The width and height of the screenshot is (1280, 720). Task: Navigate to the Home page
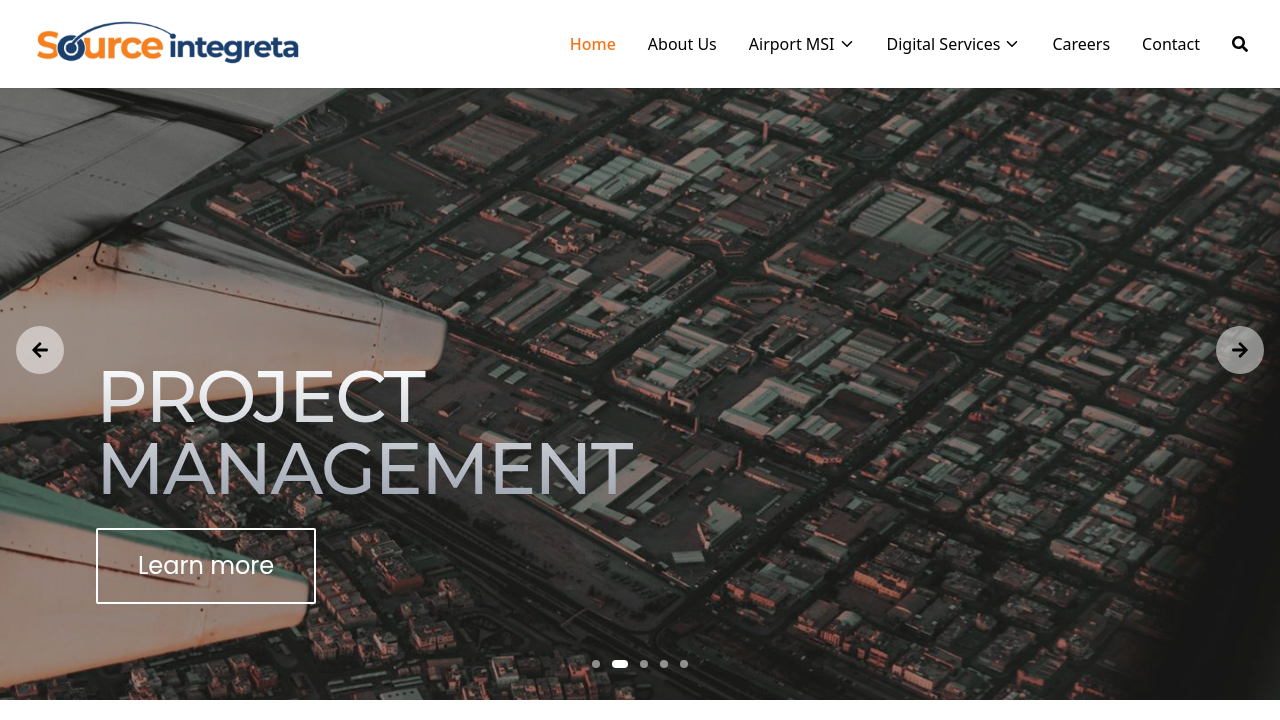[x=592, y=44]
